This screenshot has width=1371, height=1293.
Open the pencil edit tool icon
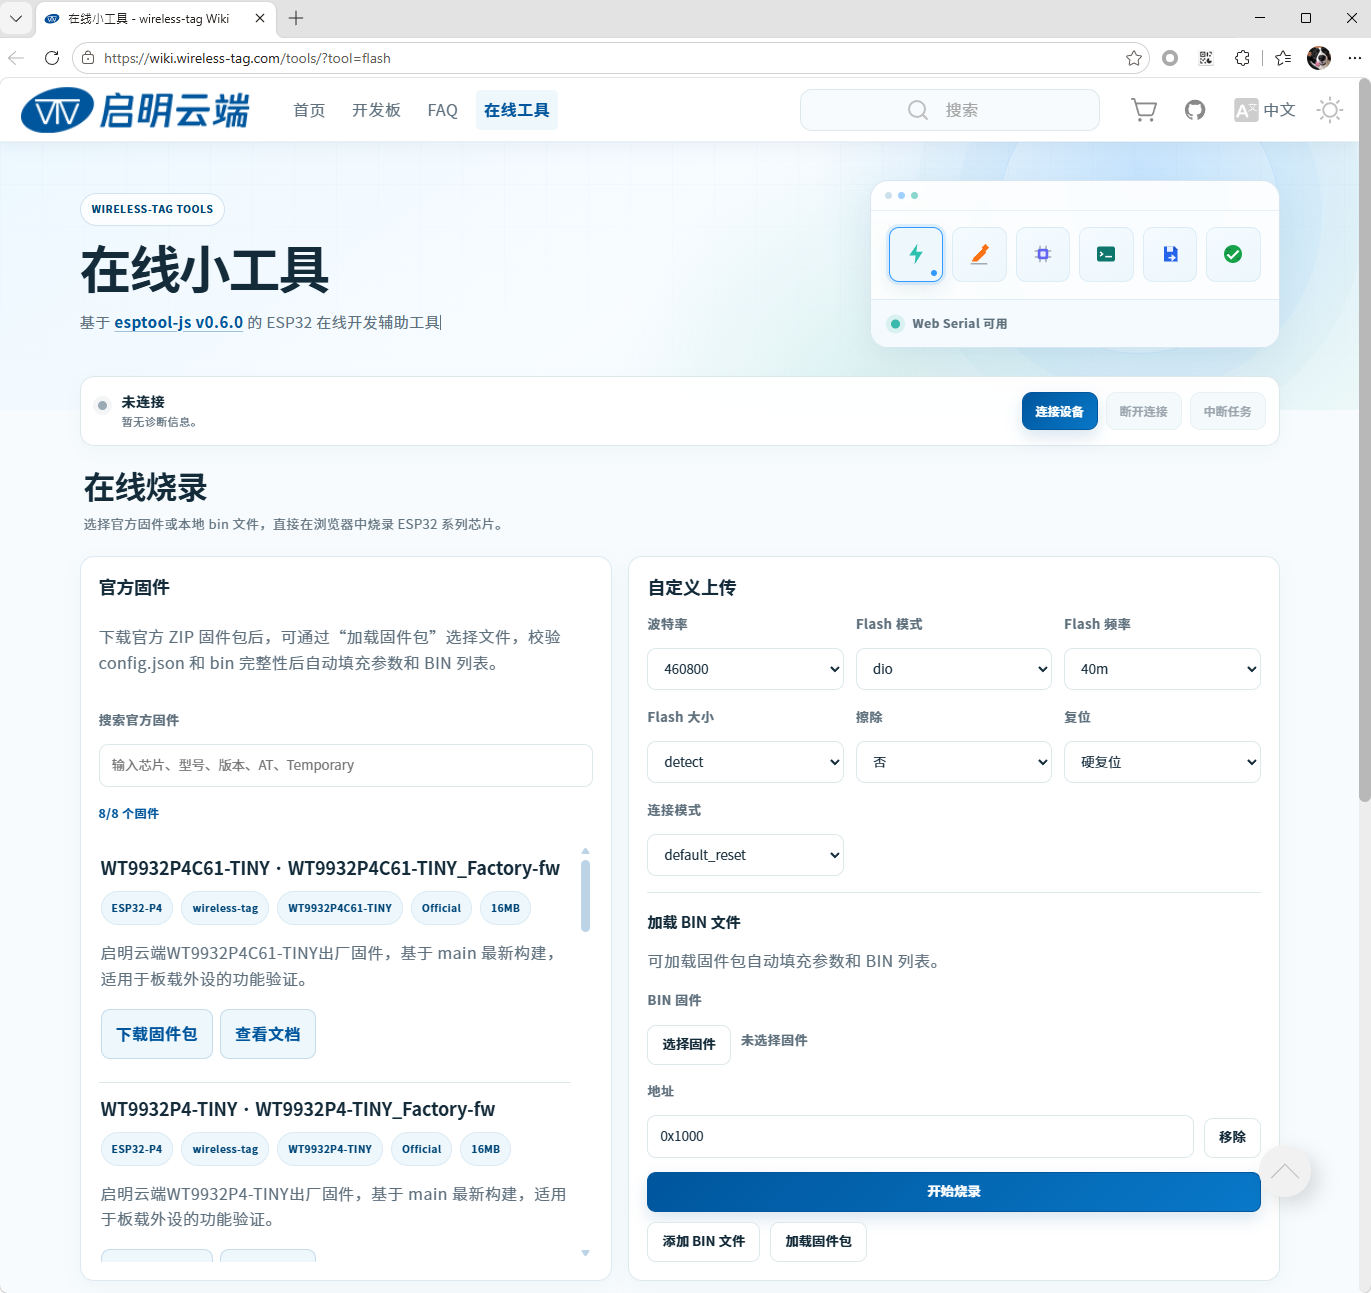pos(979,254)
